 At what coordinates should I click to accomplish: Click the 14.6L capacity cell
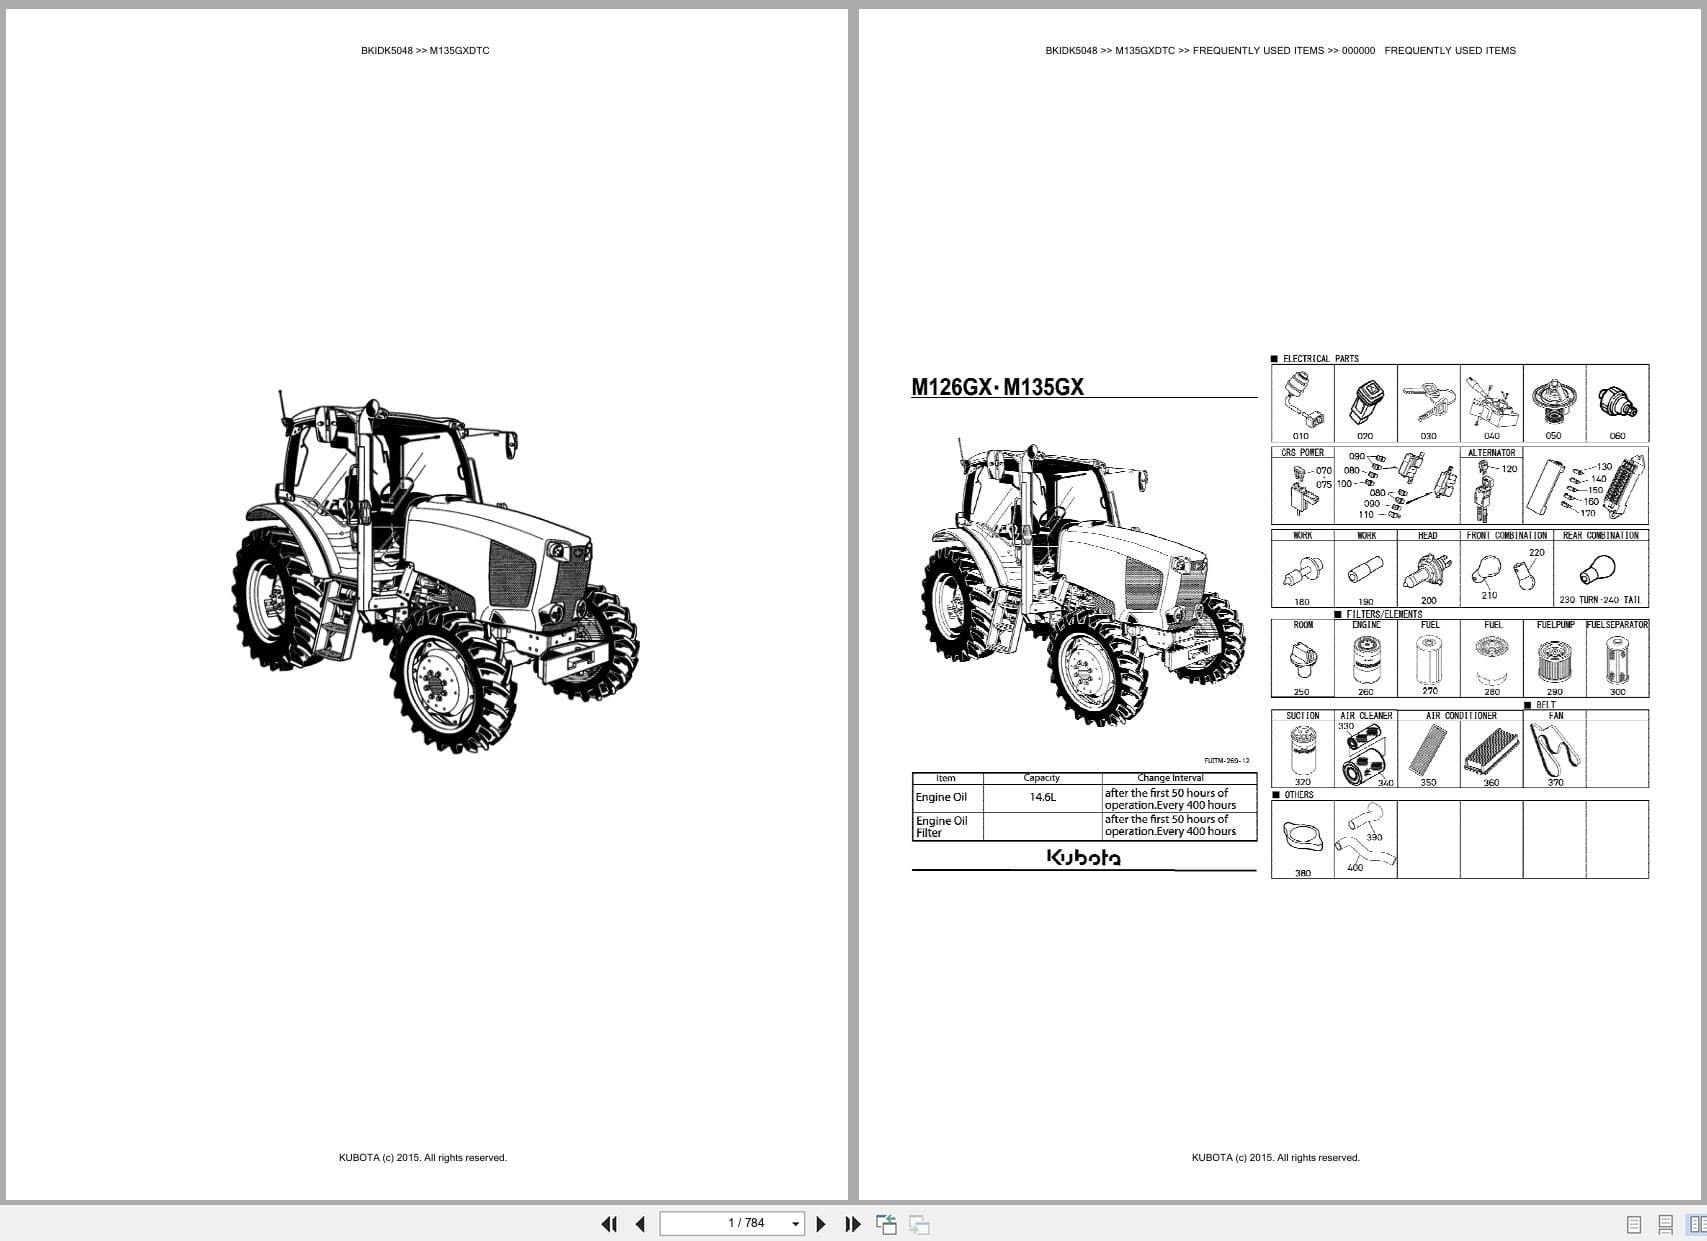(x=1042, y=797)
